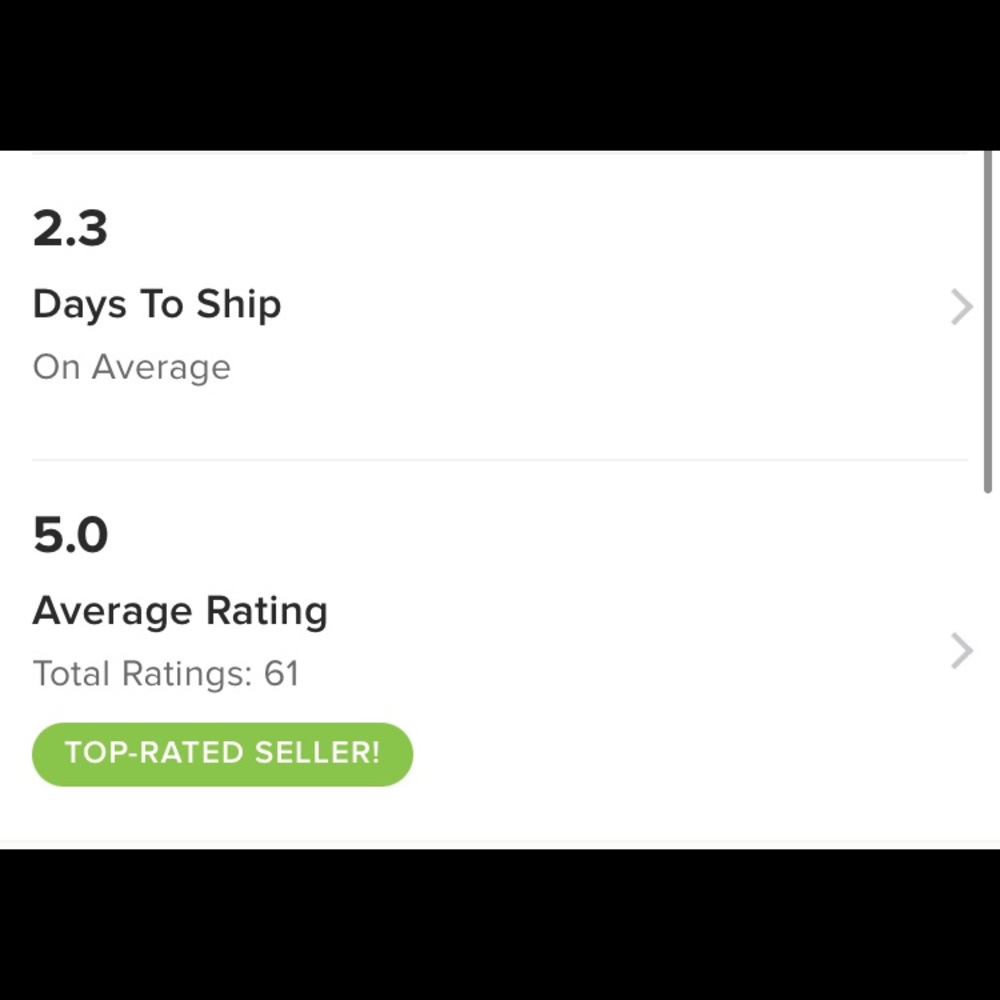The width and height of the screenshot is (1000, 1000).
Task: Open Total Ratings: 61 link
Action: [166, 674]
